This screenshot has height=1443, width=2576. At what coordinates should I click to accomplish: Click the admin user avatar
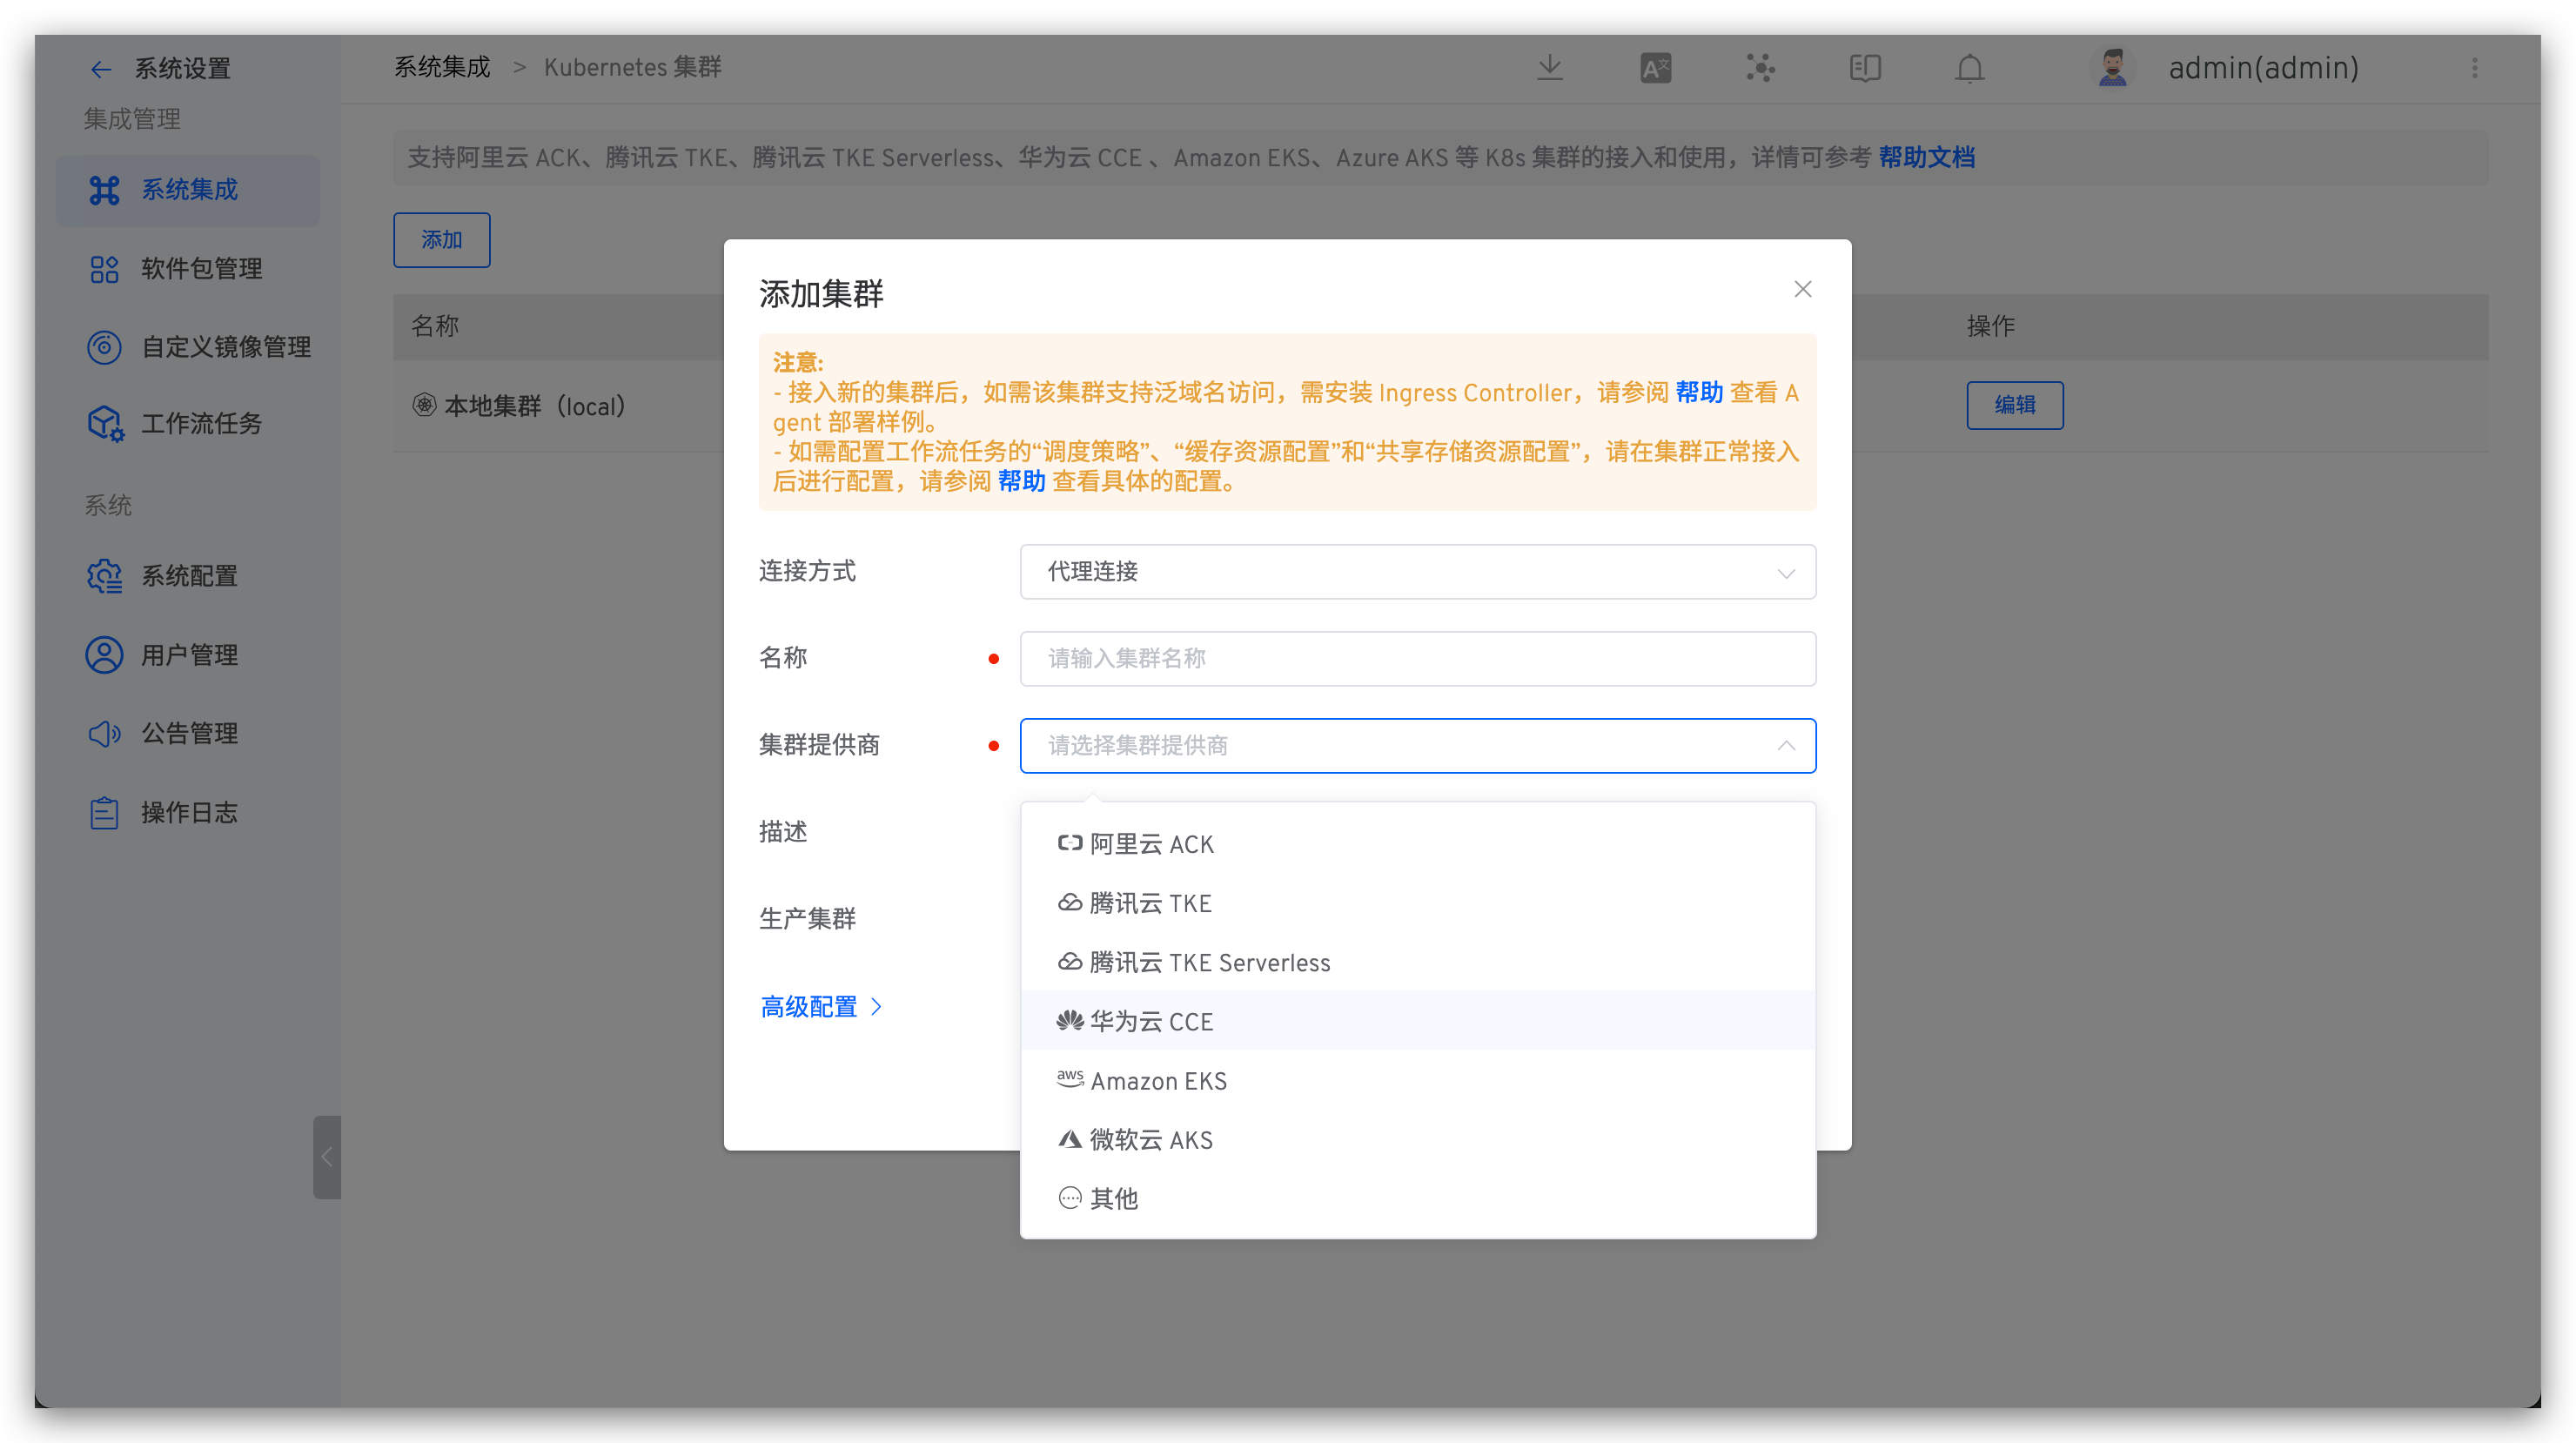tap(2112, 68)
